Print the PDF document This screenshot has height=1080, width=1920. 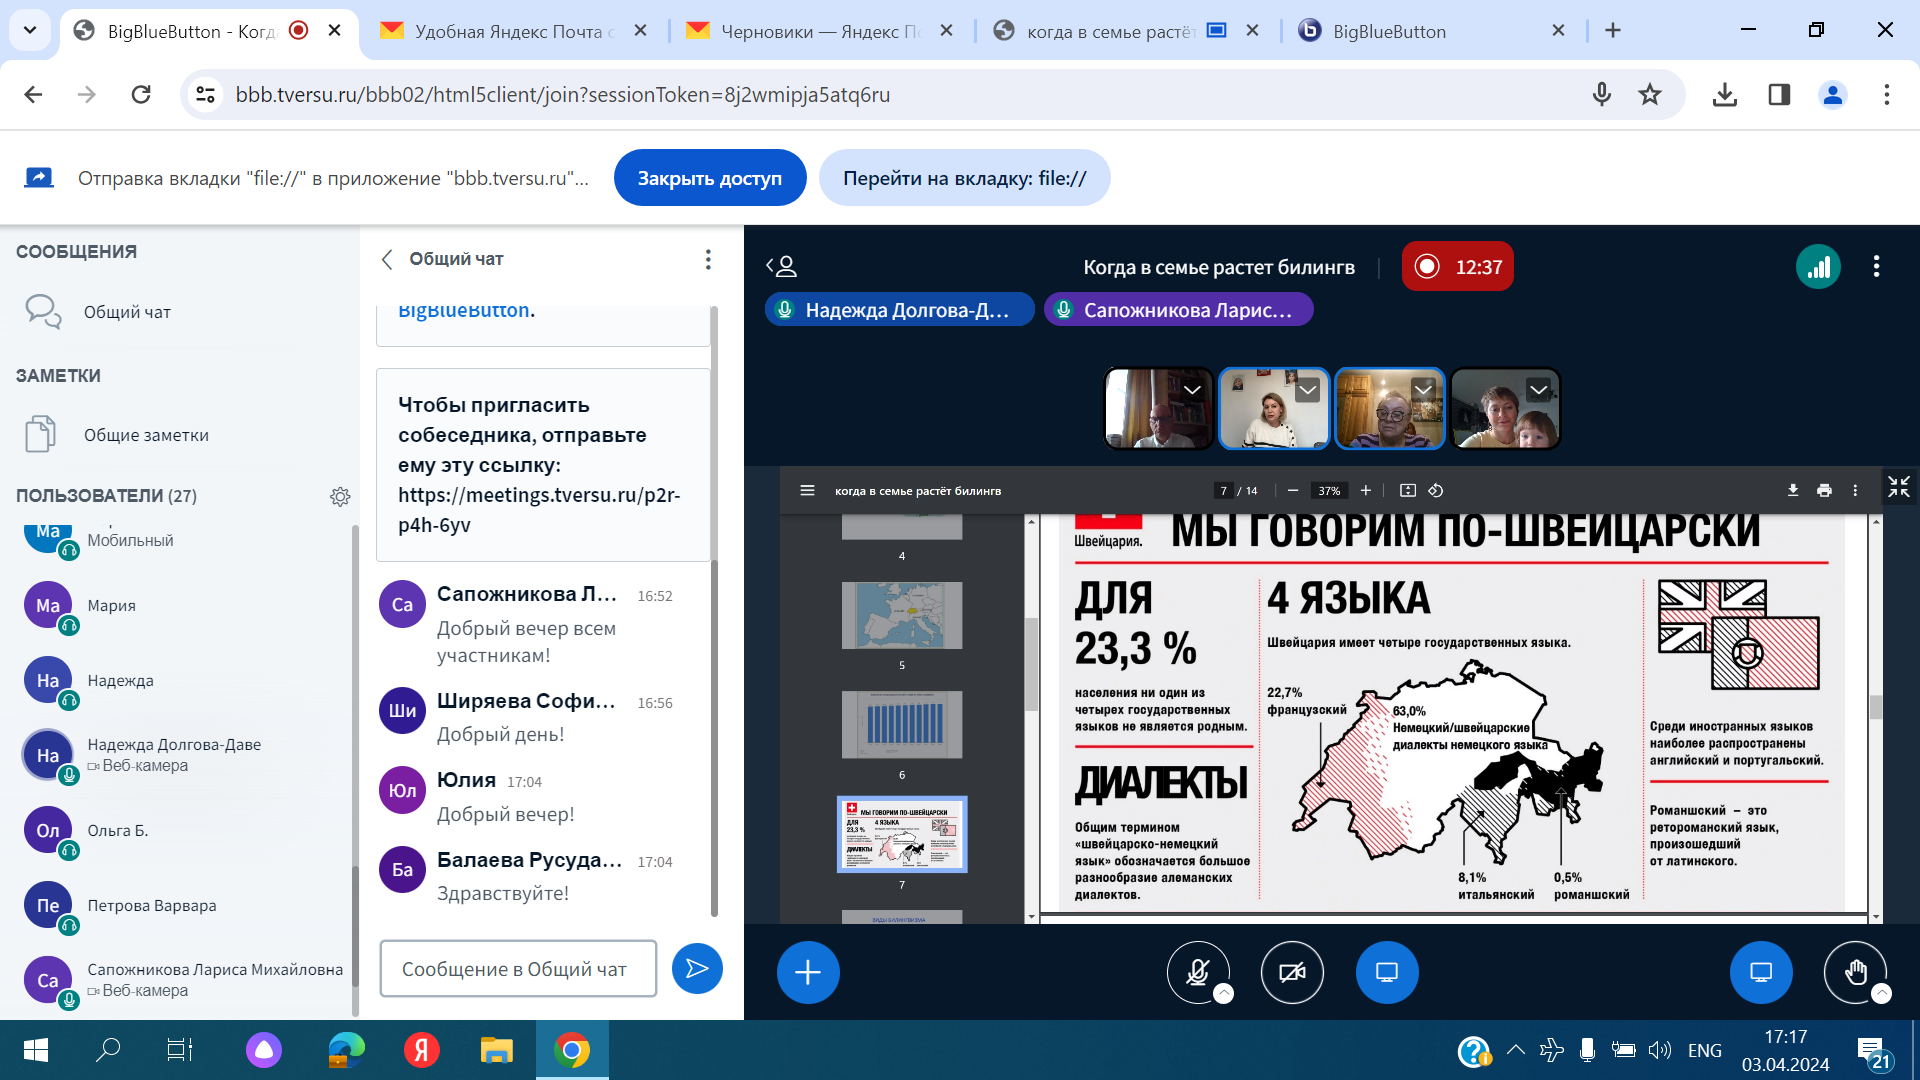[1824, 490]
